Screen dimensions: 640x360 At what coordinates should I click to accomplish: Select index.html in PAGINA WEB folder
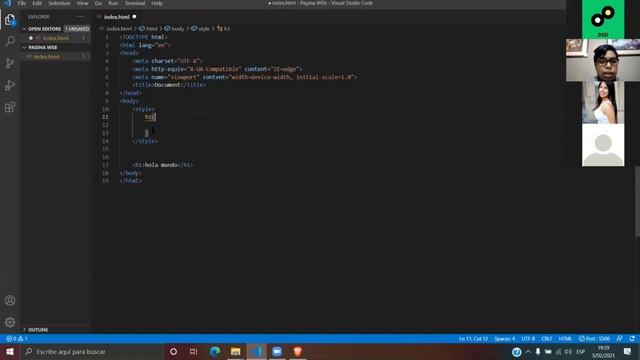tap(56, 57)
